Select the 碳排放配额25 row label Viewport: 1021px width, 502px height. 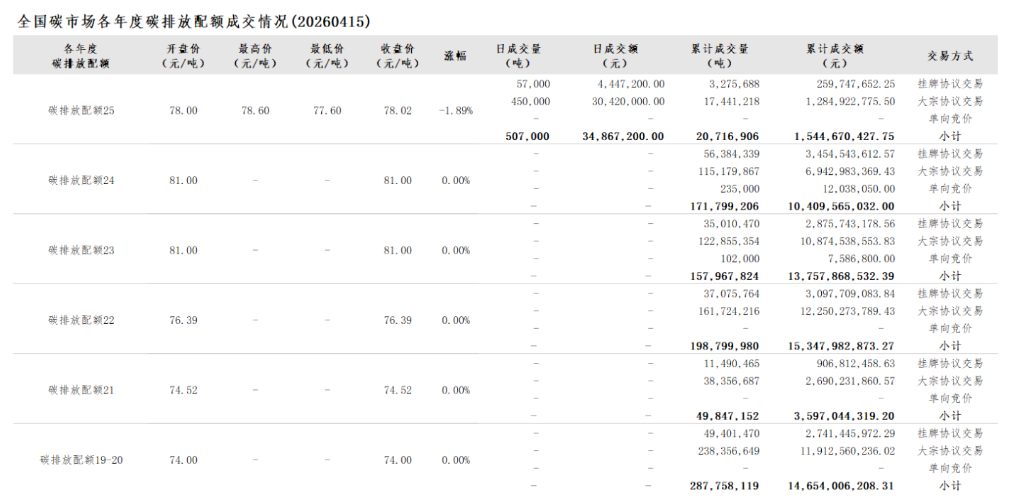coord(82,110)
